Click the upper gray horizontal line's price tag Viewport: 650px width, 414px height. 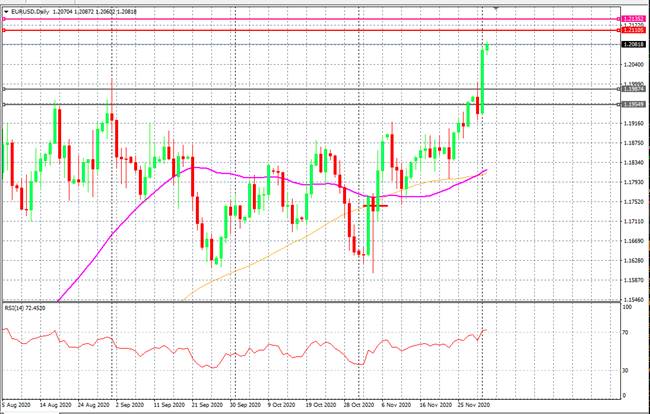[633, 89]
